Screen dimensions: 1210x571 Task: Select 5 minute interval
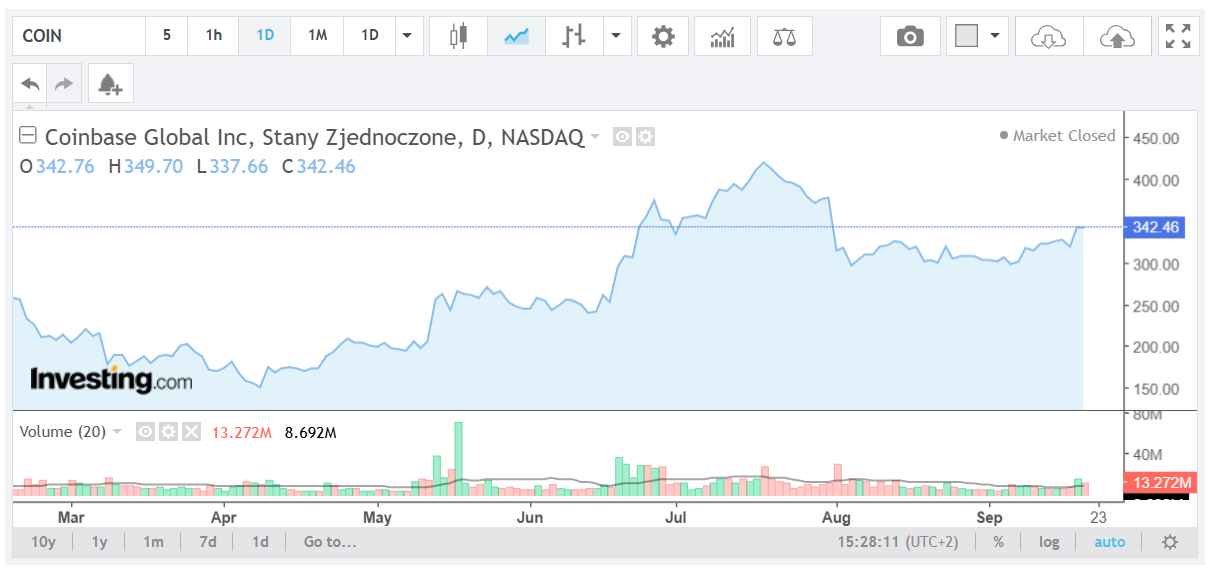point(167,36)
